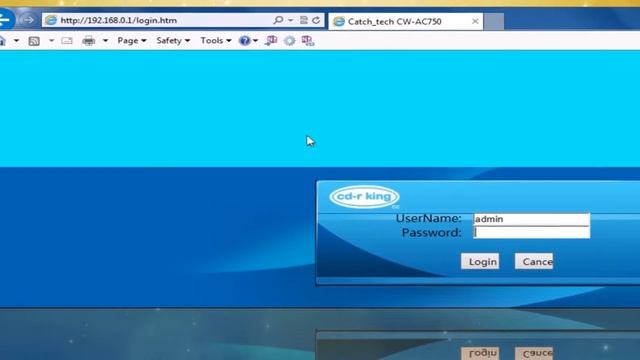The image size is (640, 360).
Task: Click the UserName: label
Action: [x=429, y=218]
